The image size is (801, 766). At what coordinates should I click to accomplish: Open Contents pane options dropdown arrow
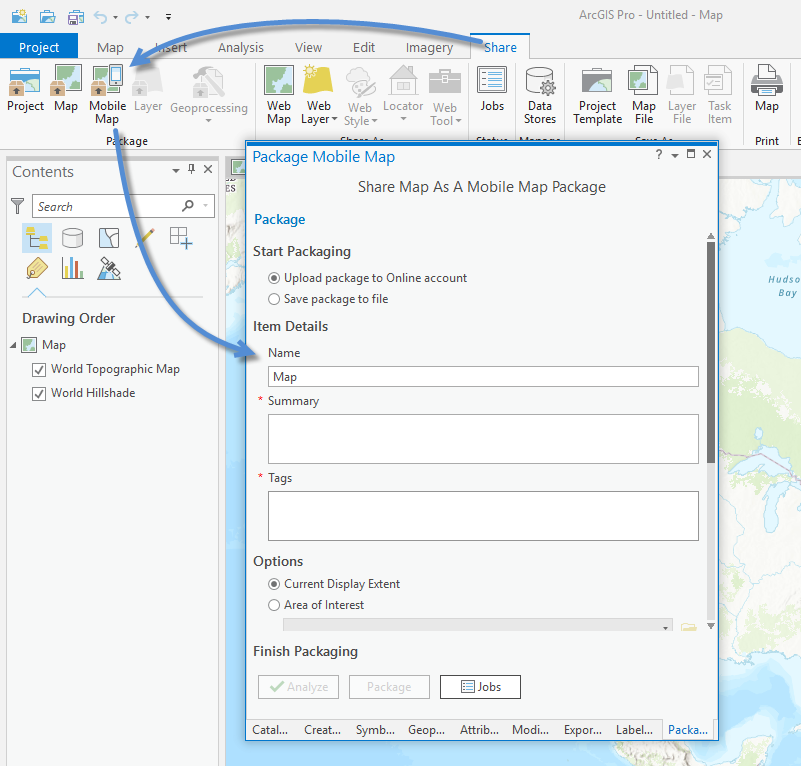176,170
